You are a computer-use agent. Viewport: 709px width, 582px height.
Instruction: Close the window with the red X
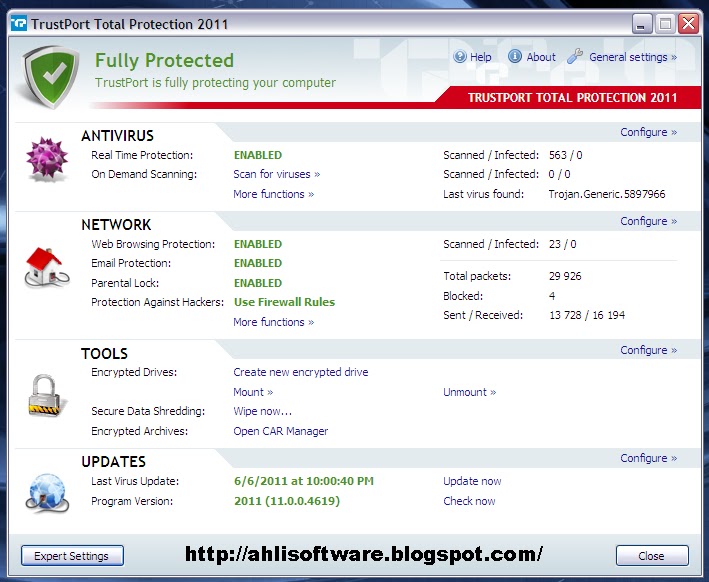point(688,24)
